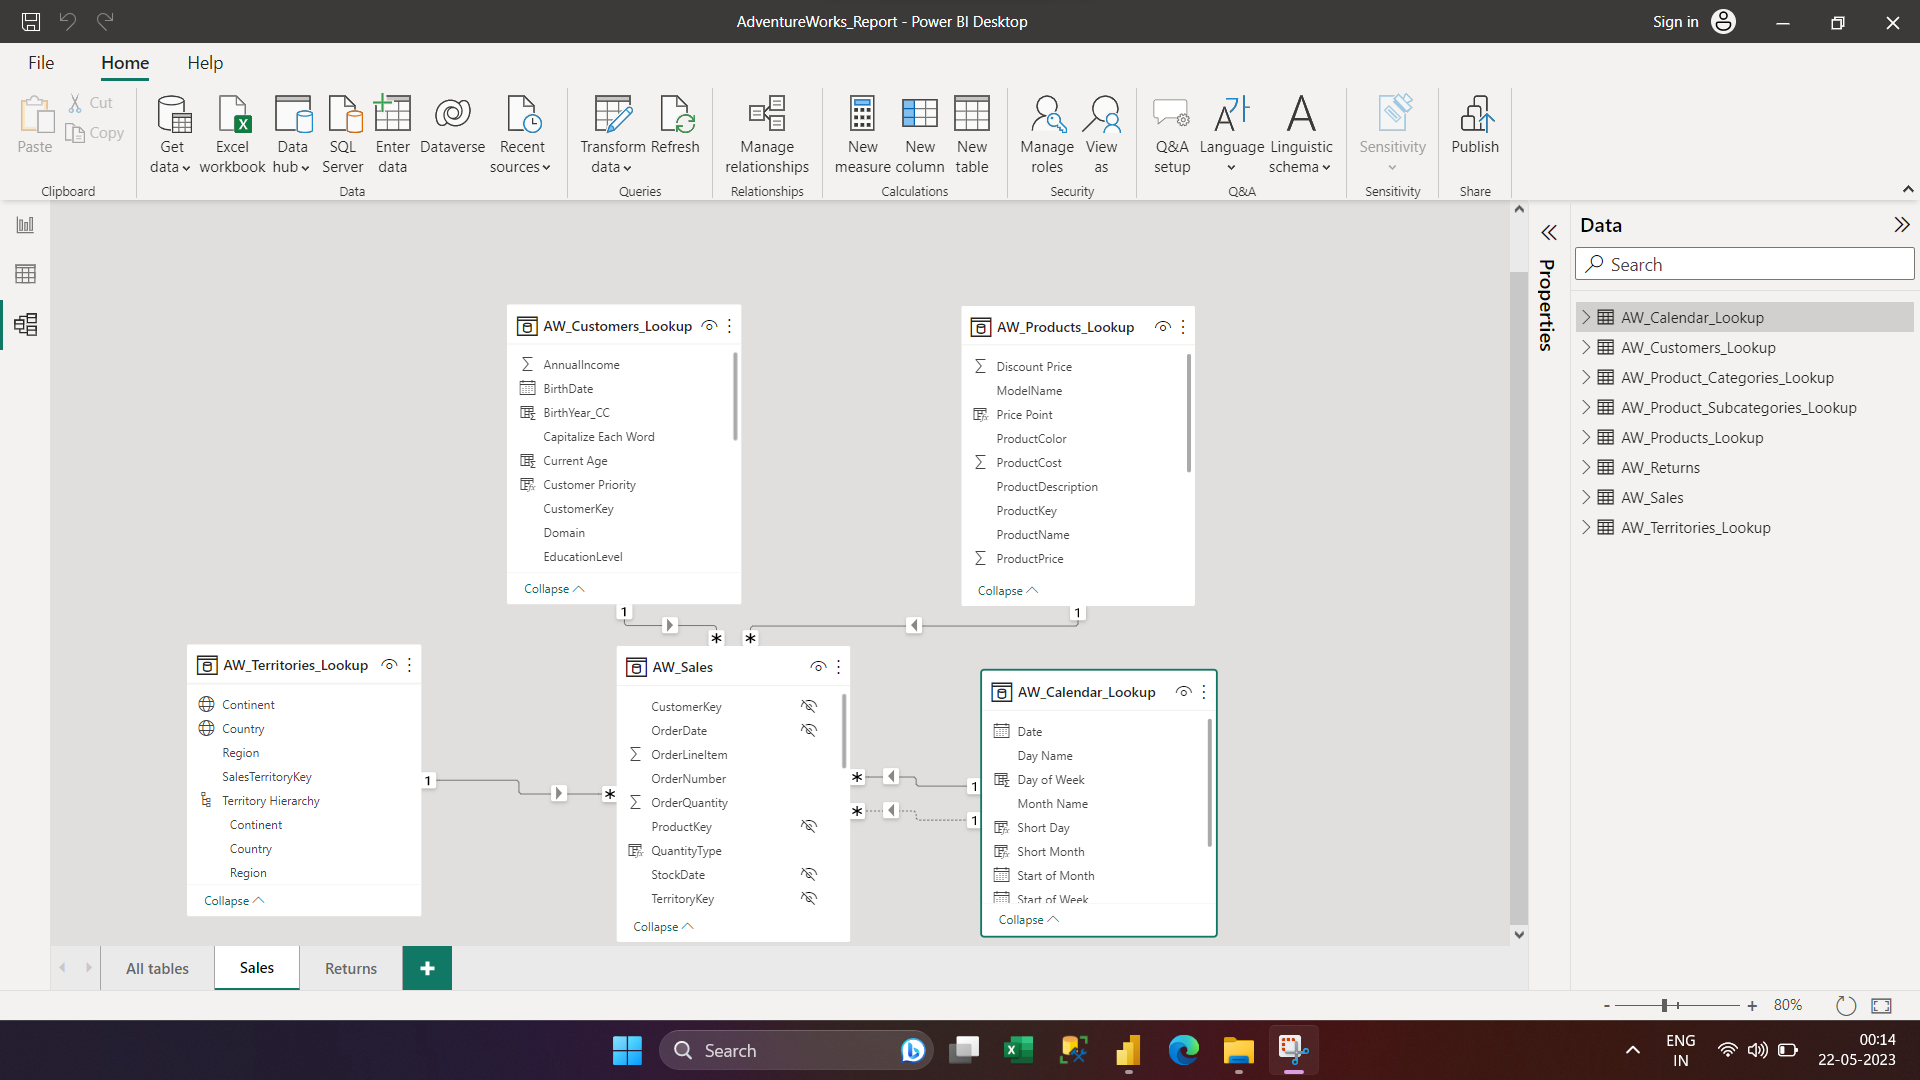Collapse the AW_Customers_Lookup table card
The height and width of the screenshot is (1080, 1920).
554,589
